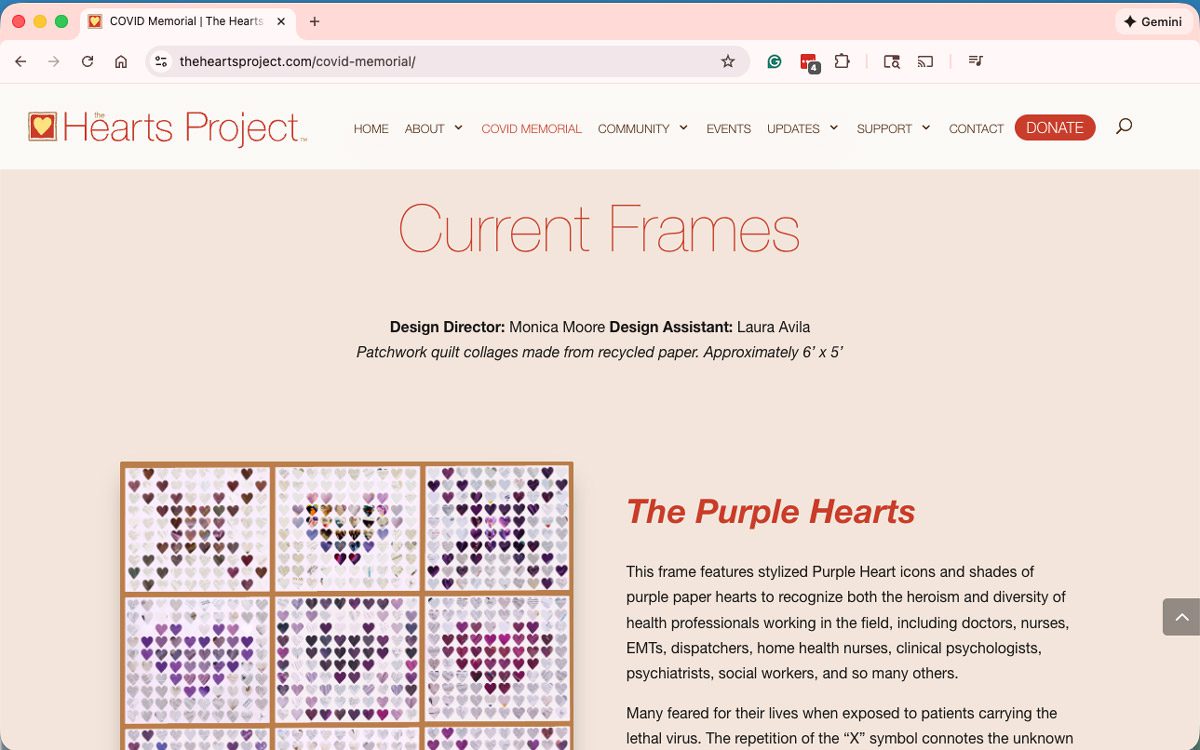Expand the UPDATES submenu arrow
This screenshot has height=750, width=1200.
[834, 127]
